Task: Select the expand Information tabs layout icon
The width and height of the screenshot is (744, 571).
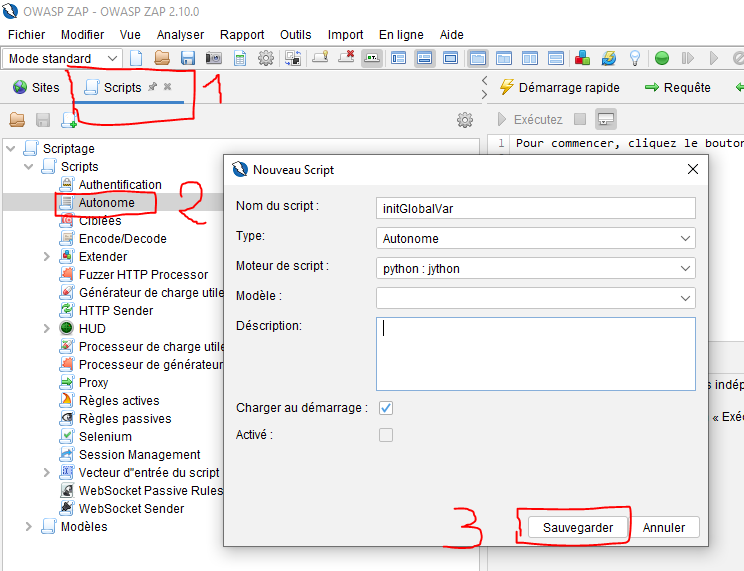Action: 424,58
